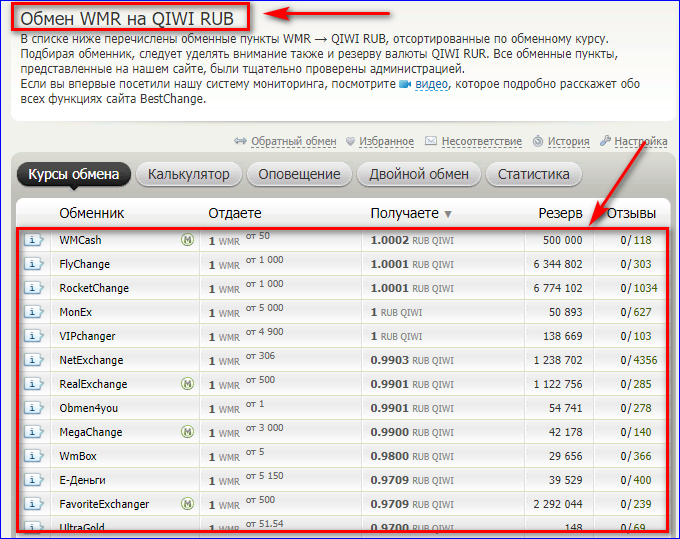Open info icon for RocketChange exchanger

click(33, 288)
